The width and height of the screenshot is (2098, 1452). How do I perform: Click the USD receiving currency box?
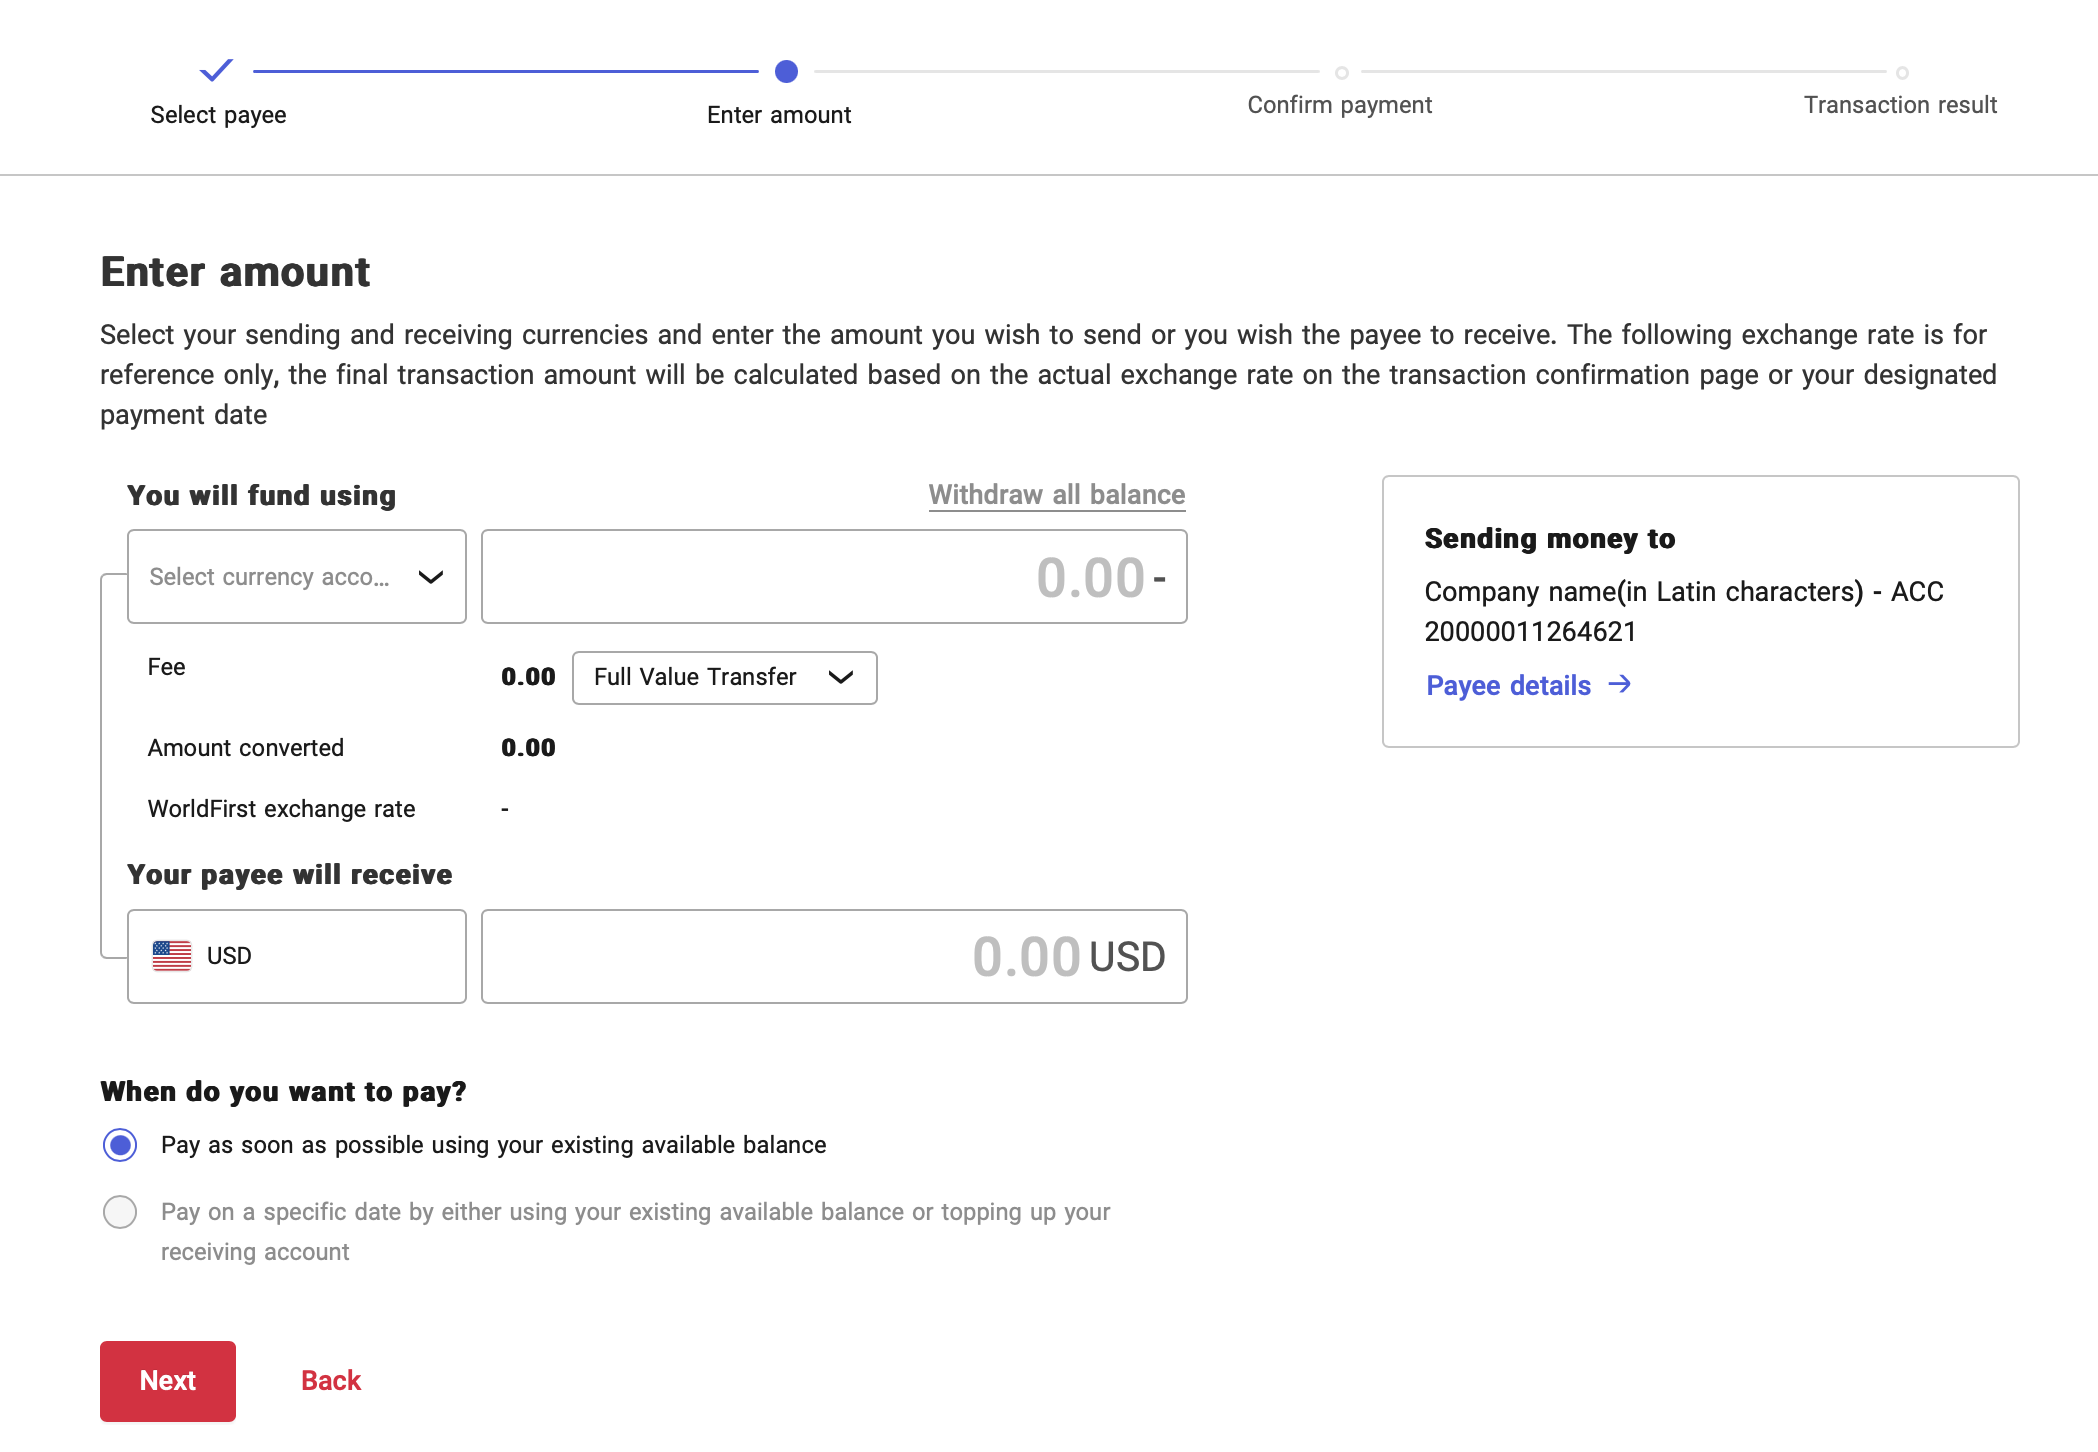[296, 956]
